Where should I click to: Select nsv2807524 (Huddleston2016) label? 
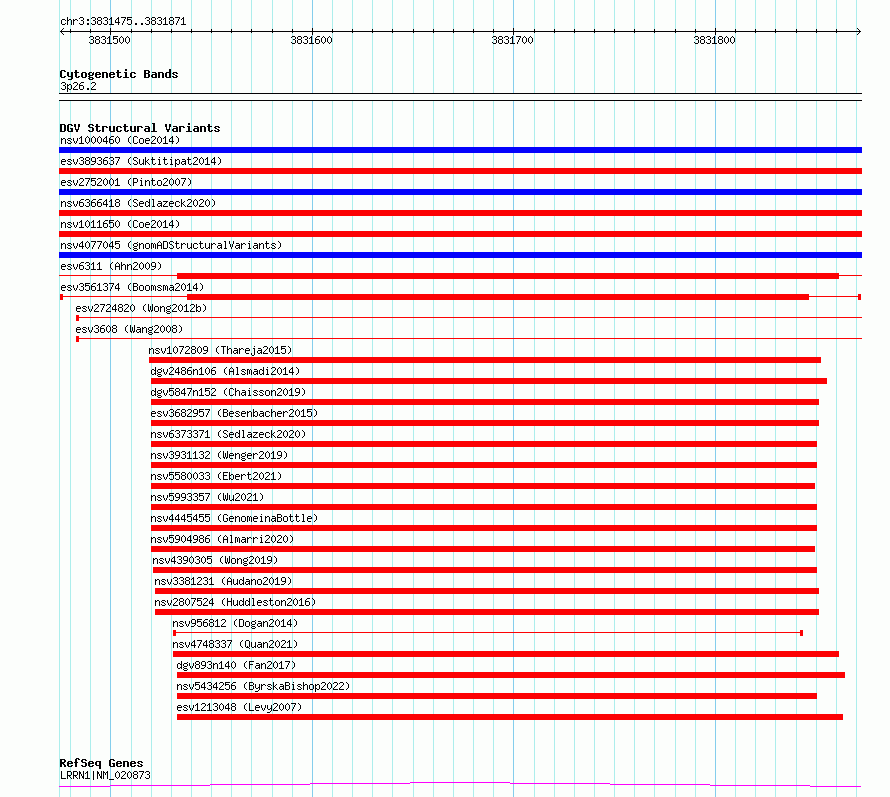pos(235,602)
